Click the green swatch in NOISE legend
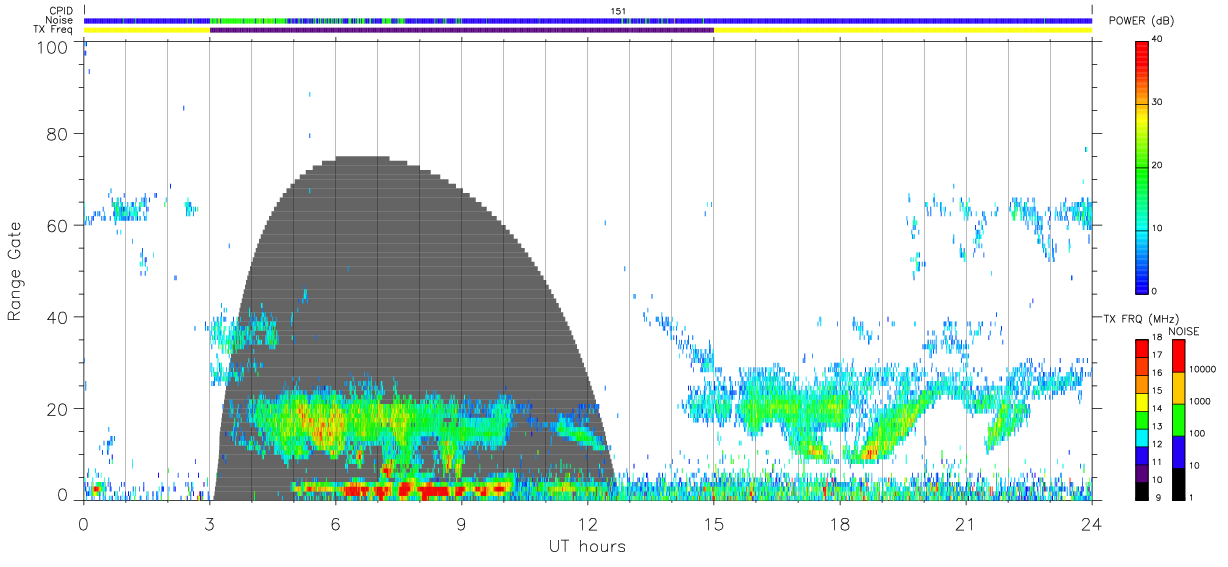The width and height of the screenshot is (1228, 567). tap(1177, 420)
